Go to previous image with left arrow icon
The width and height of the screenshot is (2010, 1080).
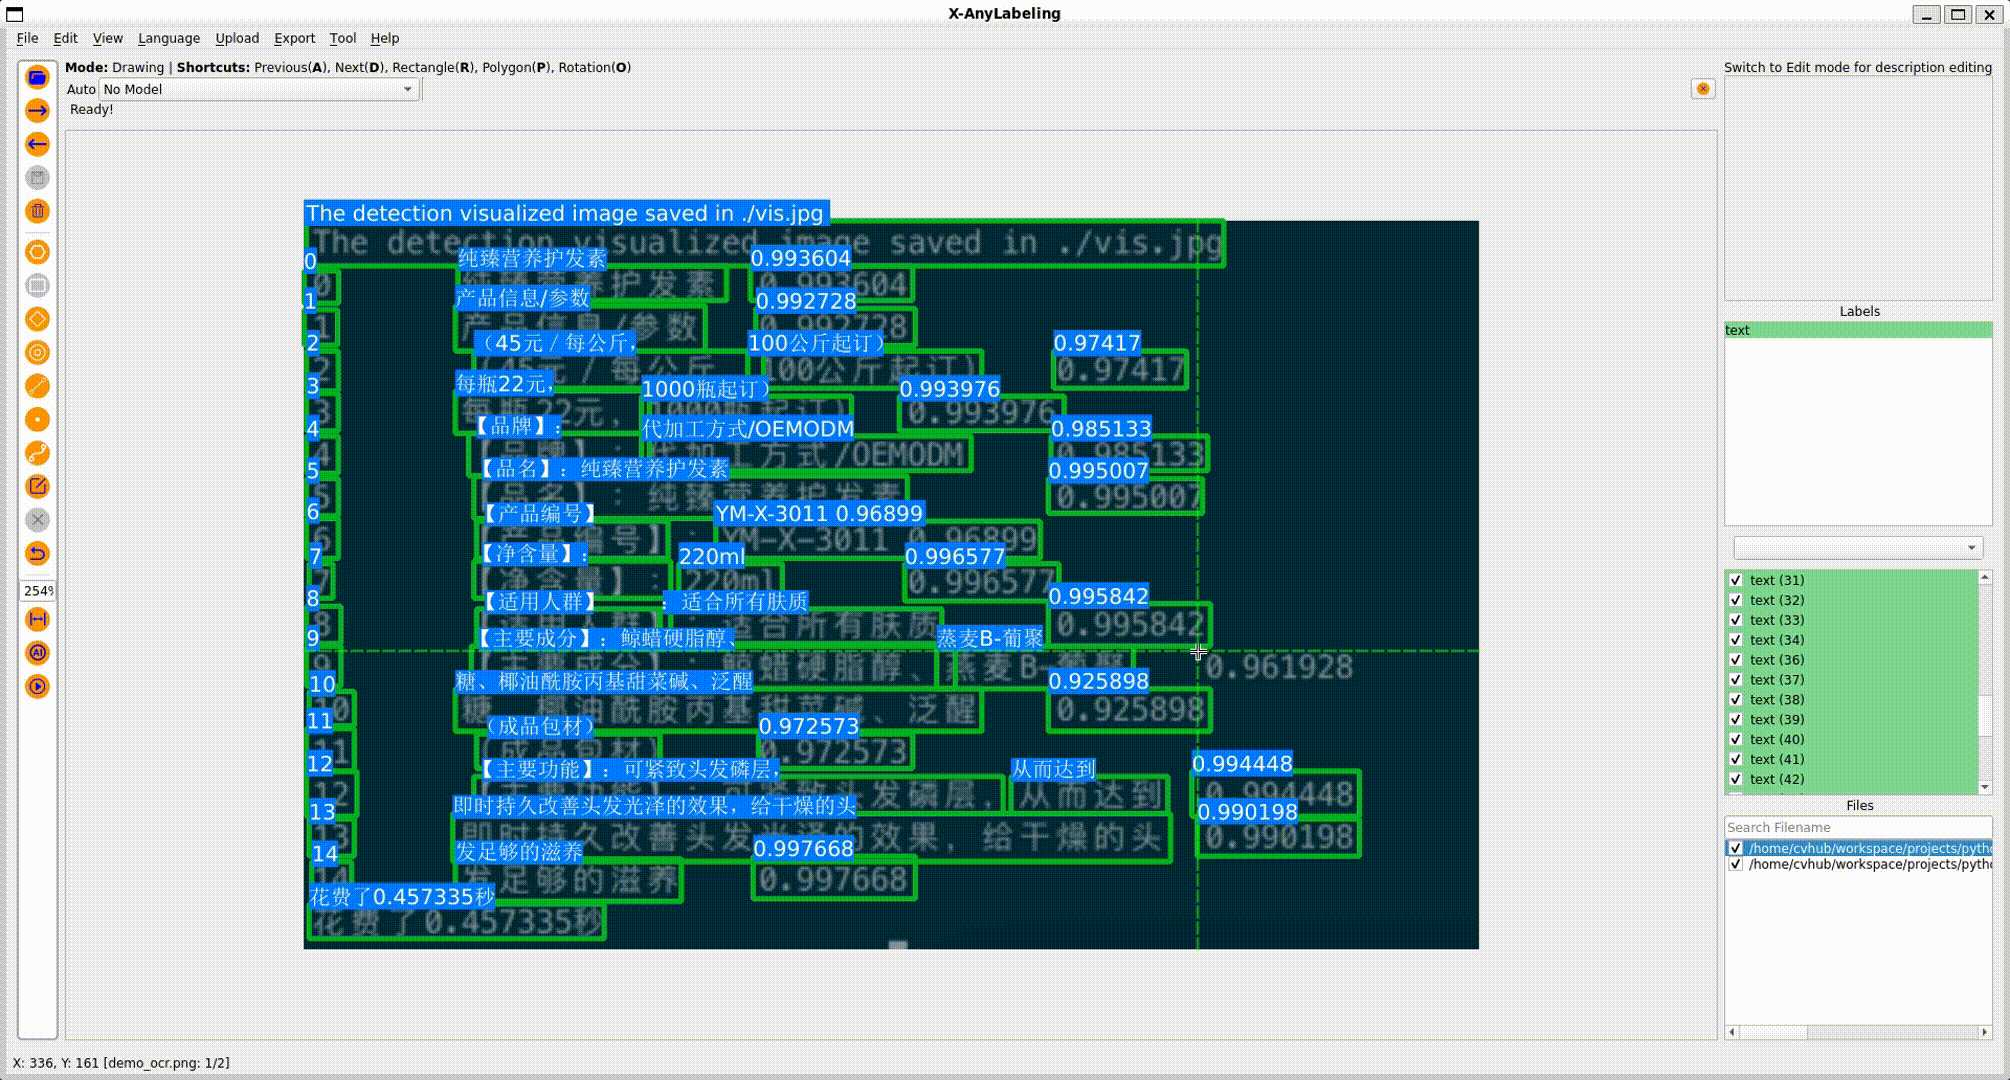click(37, 144)
